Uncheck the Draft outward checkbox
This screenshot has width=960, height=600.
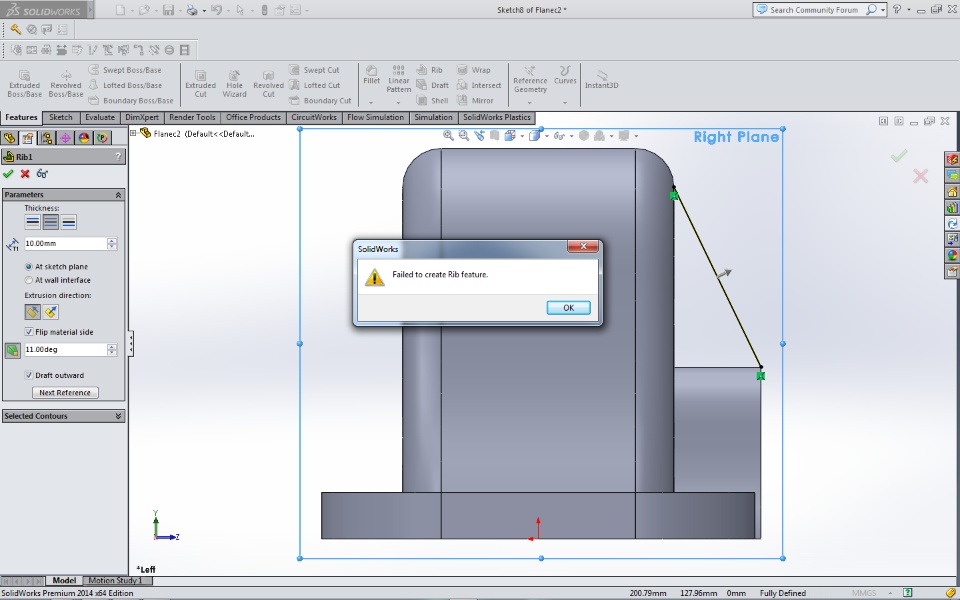28,375
